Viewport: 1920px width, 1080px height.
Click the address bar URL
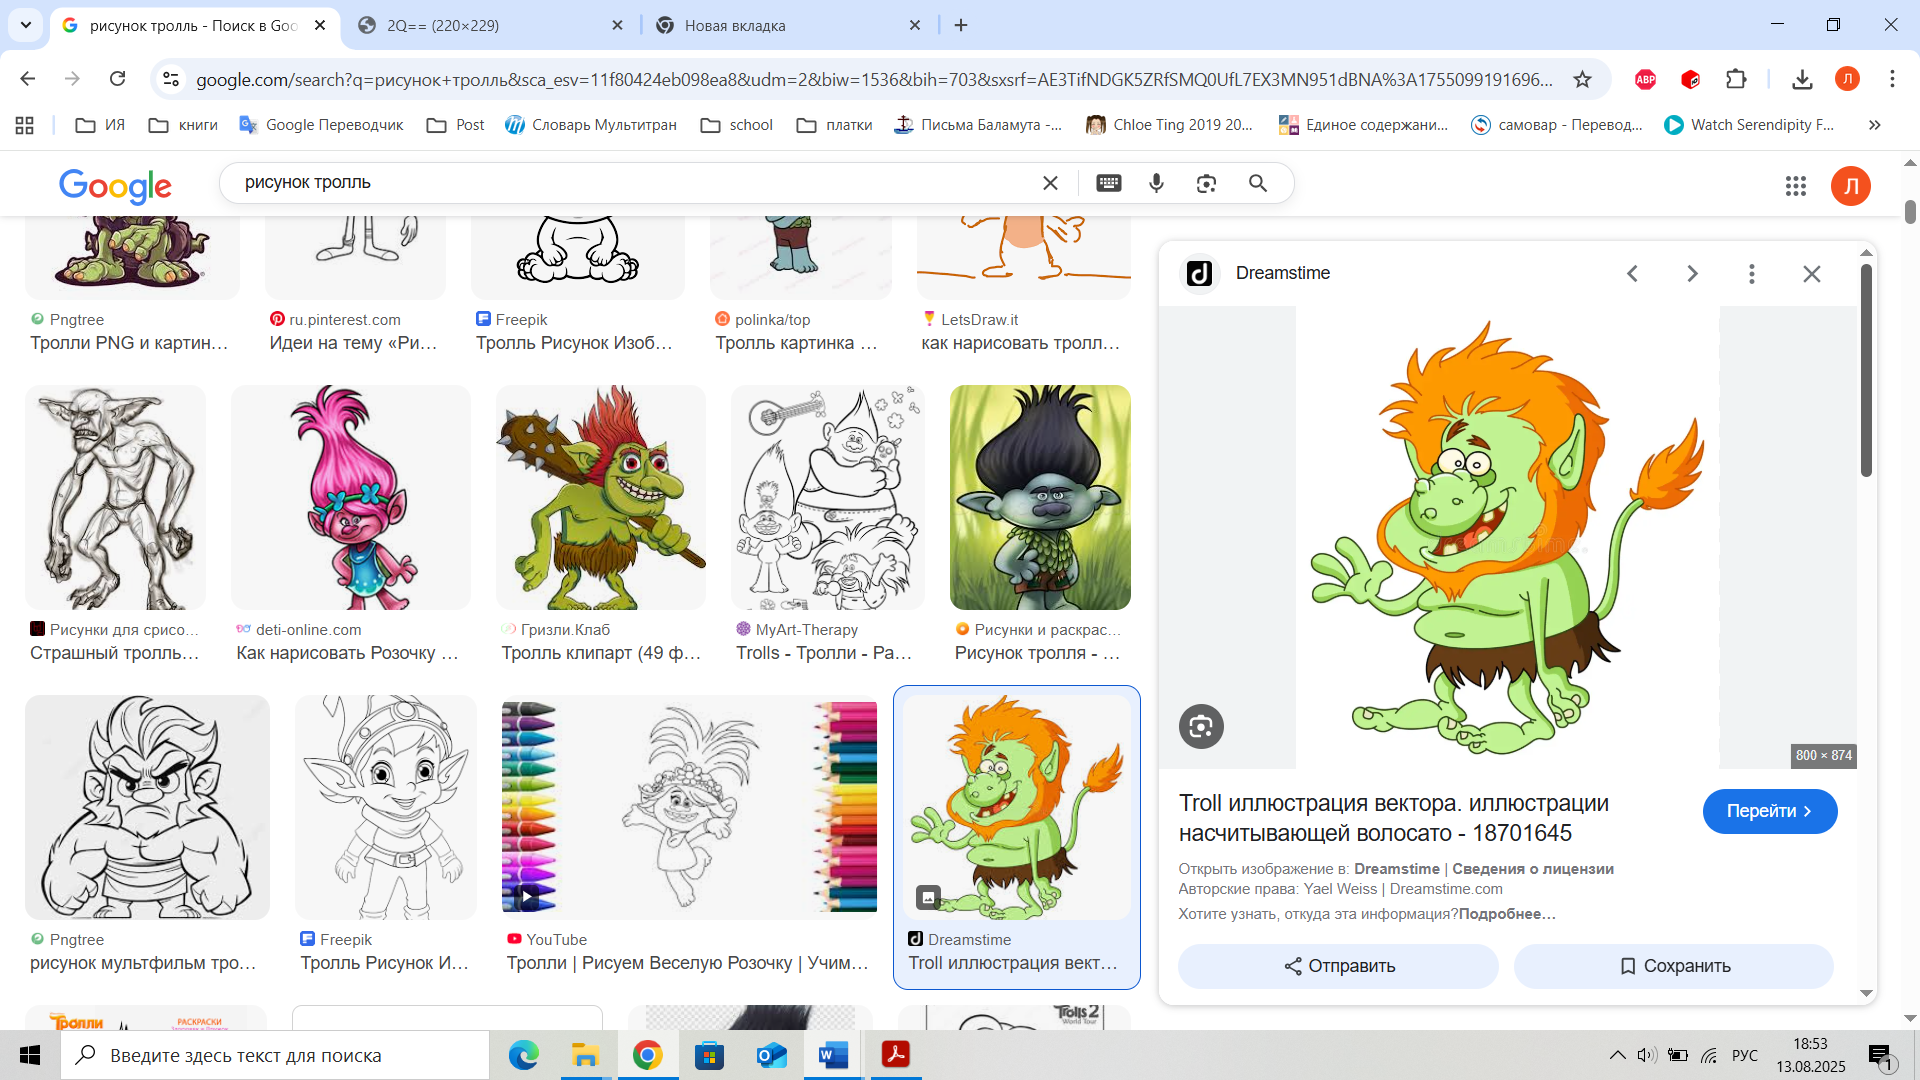coord(874,79)
